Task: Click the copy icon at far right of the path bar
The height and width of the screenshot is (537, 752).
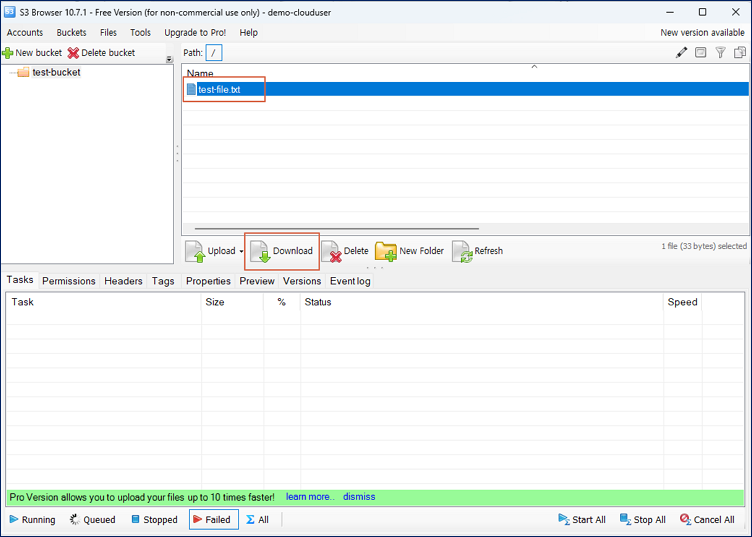Action: (740, 53)
